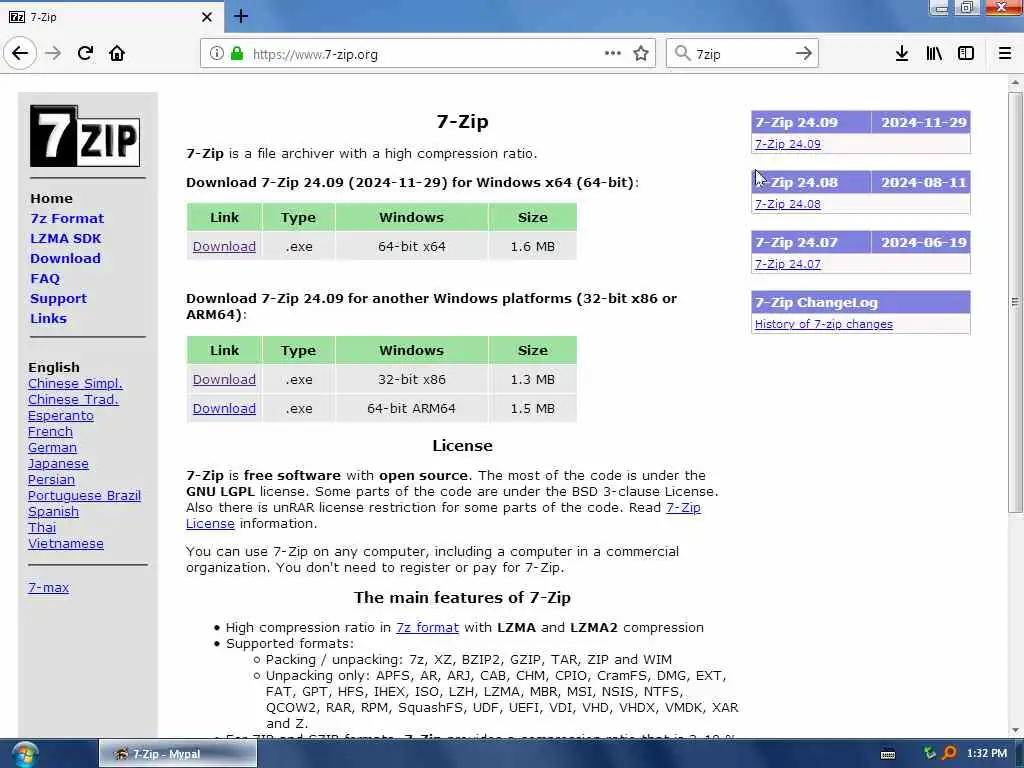The image size is (1024, 768).
Task: Open the hamburger application menu
Action: tap(1005, 54)
